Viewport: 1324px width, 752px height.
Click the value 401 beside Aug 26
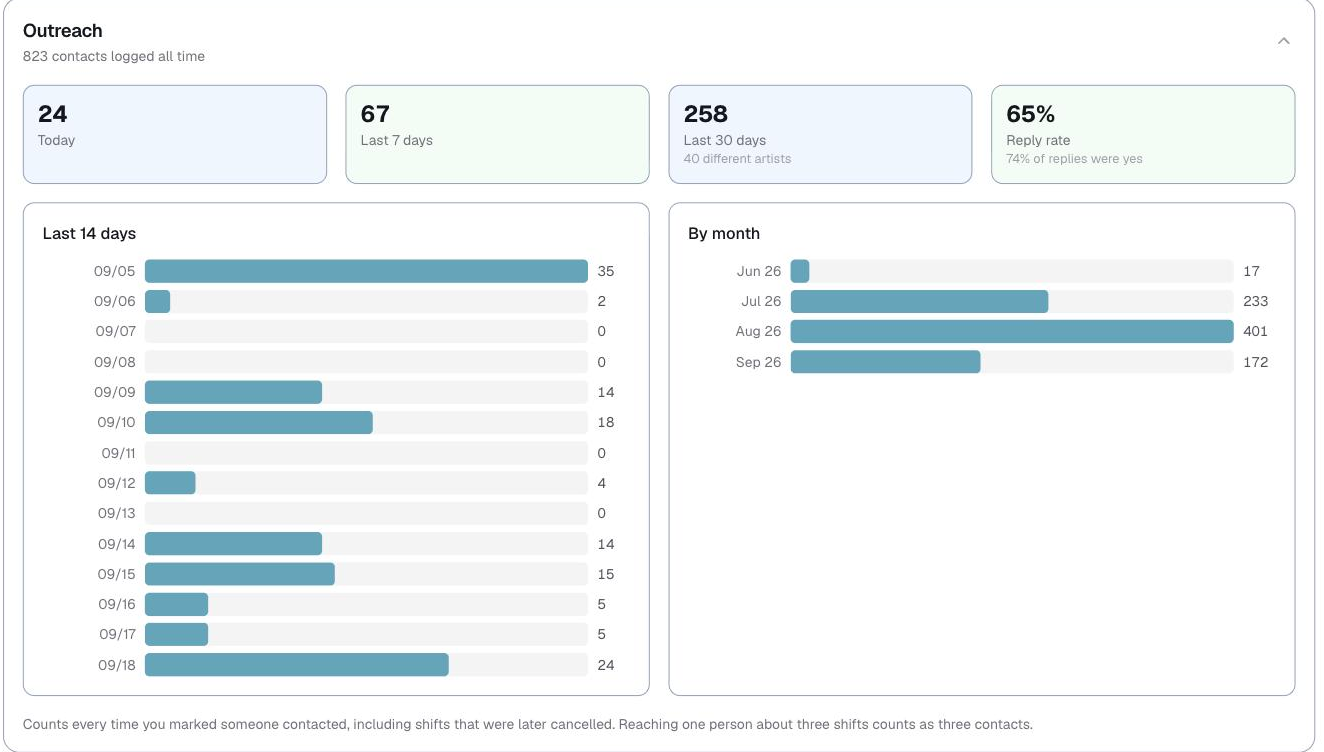[x=1256, y=331]
